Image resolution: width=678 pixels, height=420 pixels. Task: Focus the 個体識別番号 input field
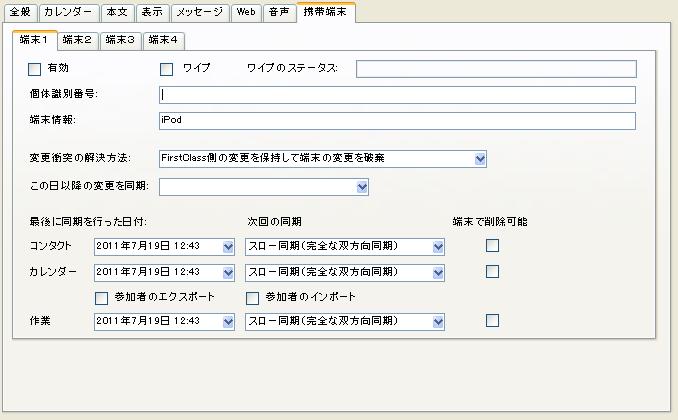[397, 95]
